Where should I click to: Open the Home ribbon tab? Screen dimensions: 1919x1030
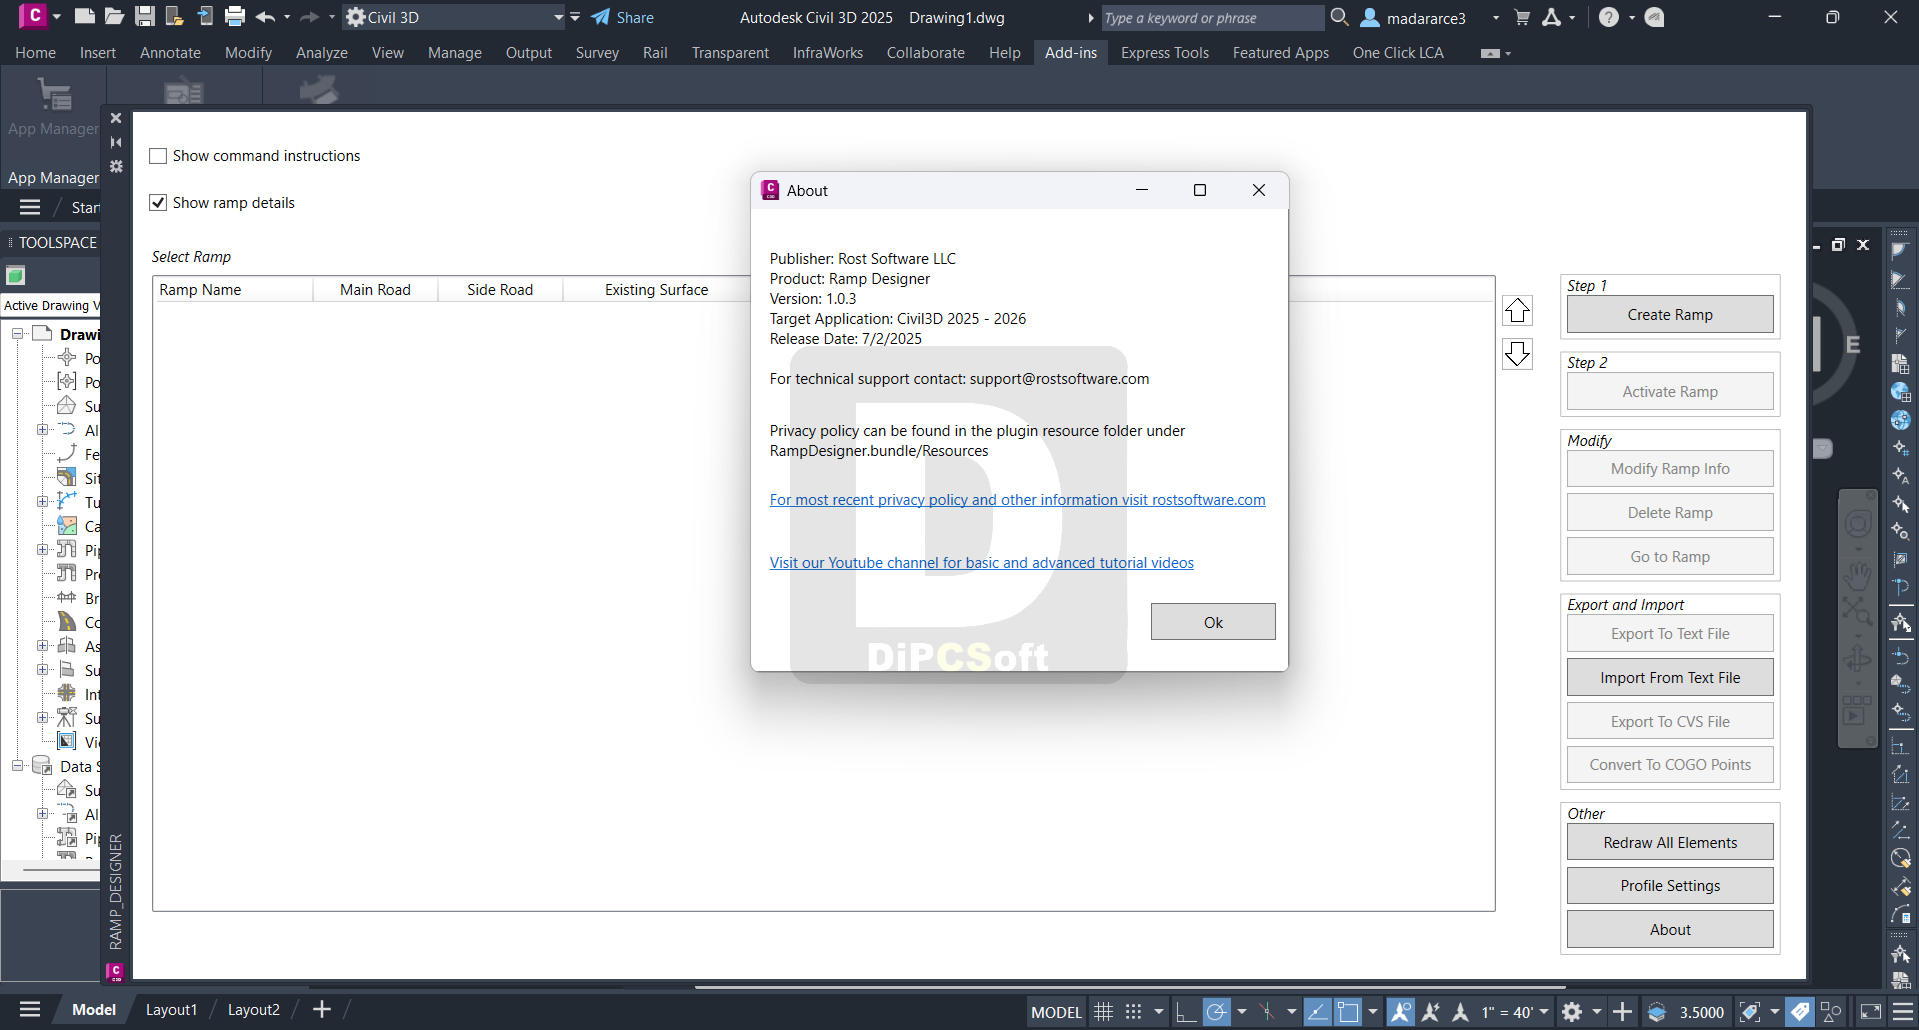36,53
